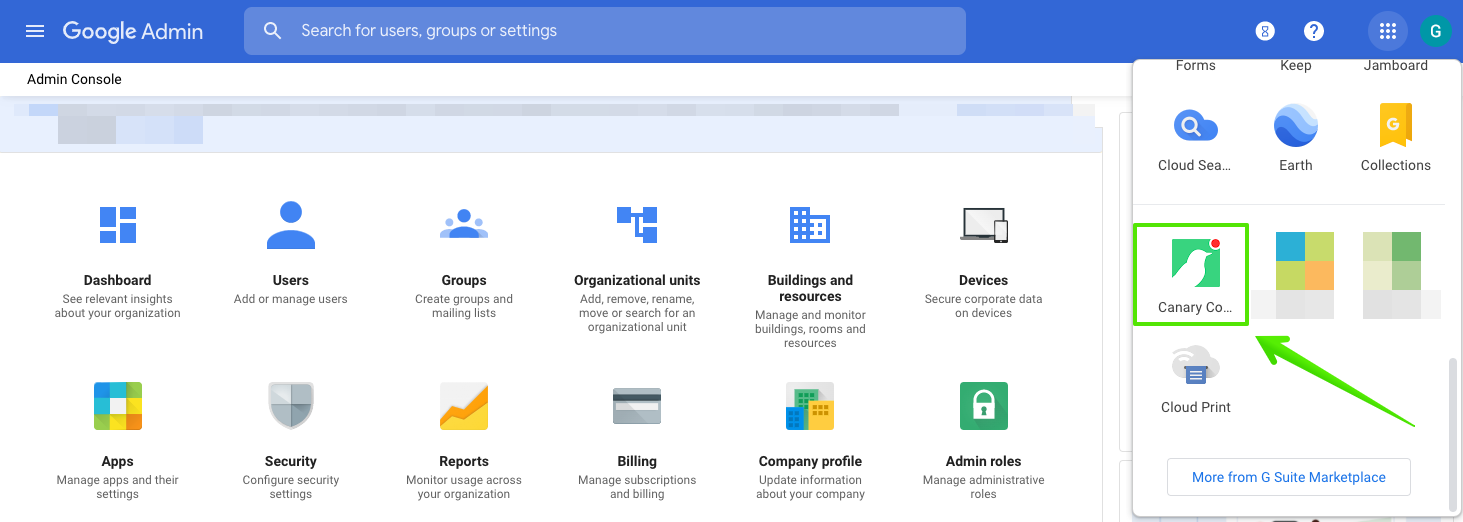Click the Dashboard title text
1463x522 pixels.
(118, 280)
